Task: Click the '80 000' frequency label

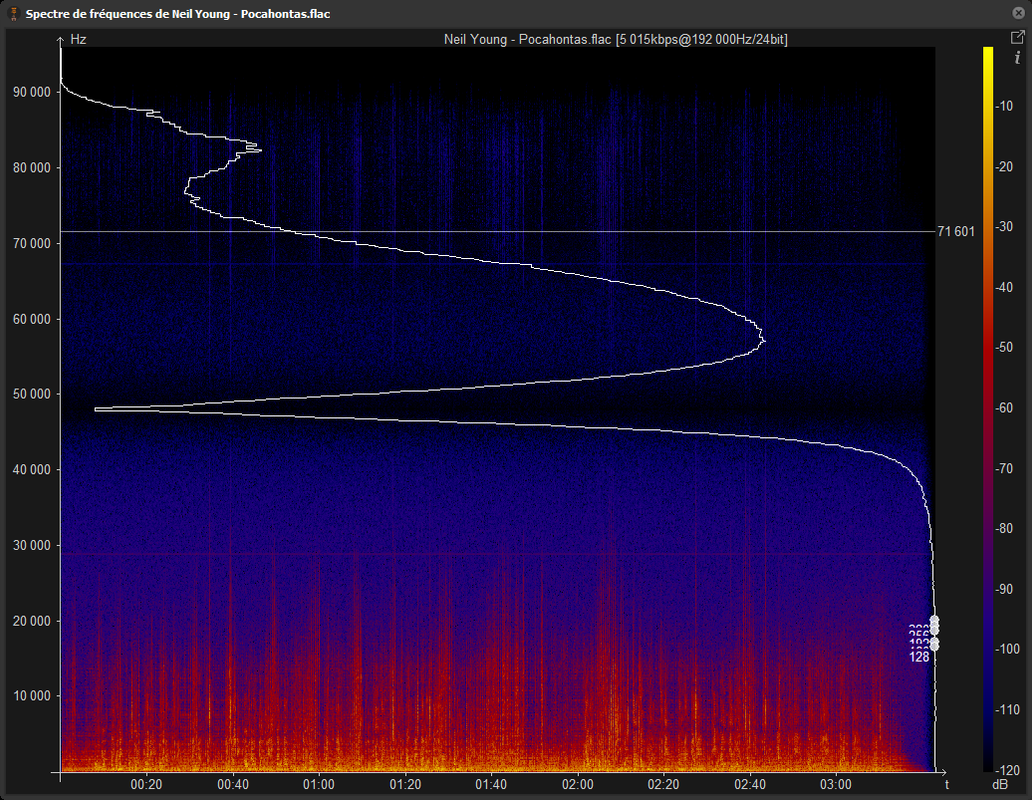Action: 32,168
